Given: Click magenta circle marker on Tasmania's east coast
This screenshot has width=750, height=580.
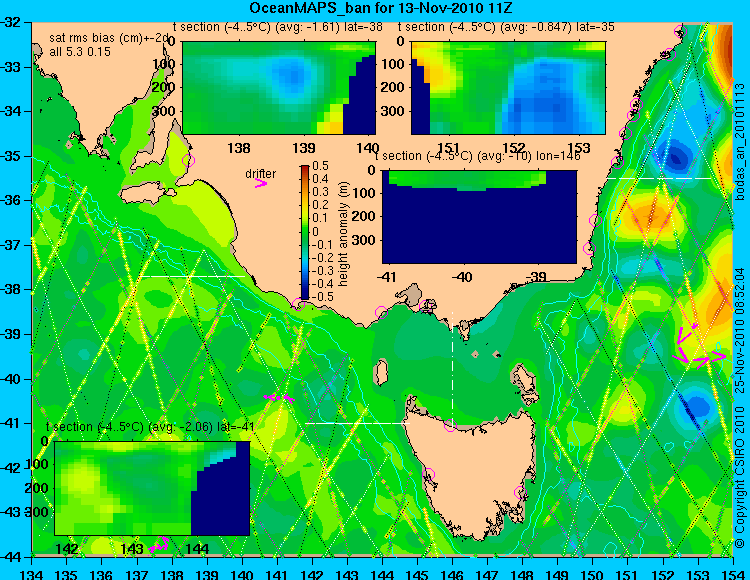Looking at the screenshot, I should [520, 492].
